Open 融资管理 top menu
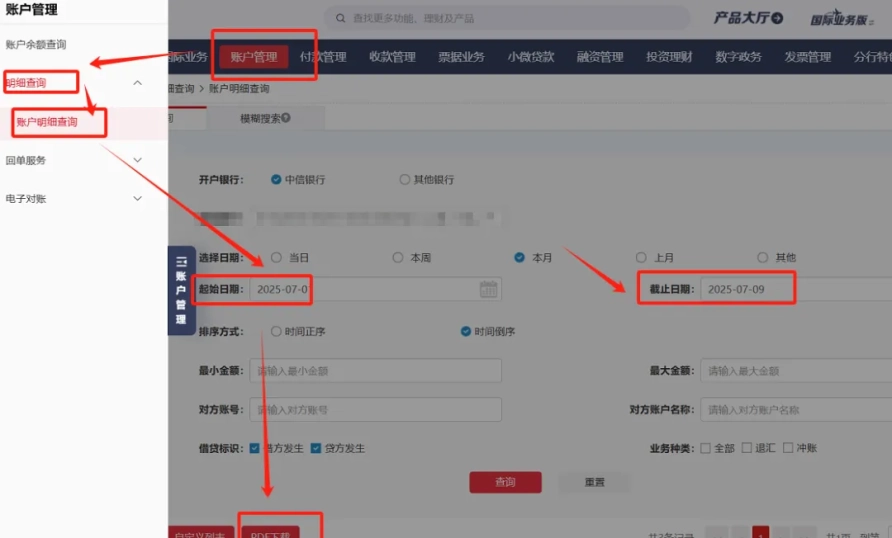 (x=600, y=57)
